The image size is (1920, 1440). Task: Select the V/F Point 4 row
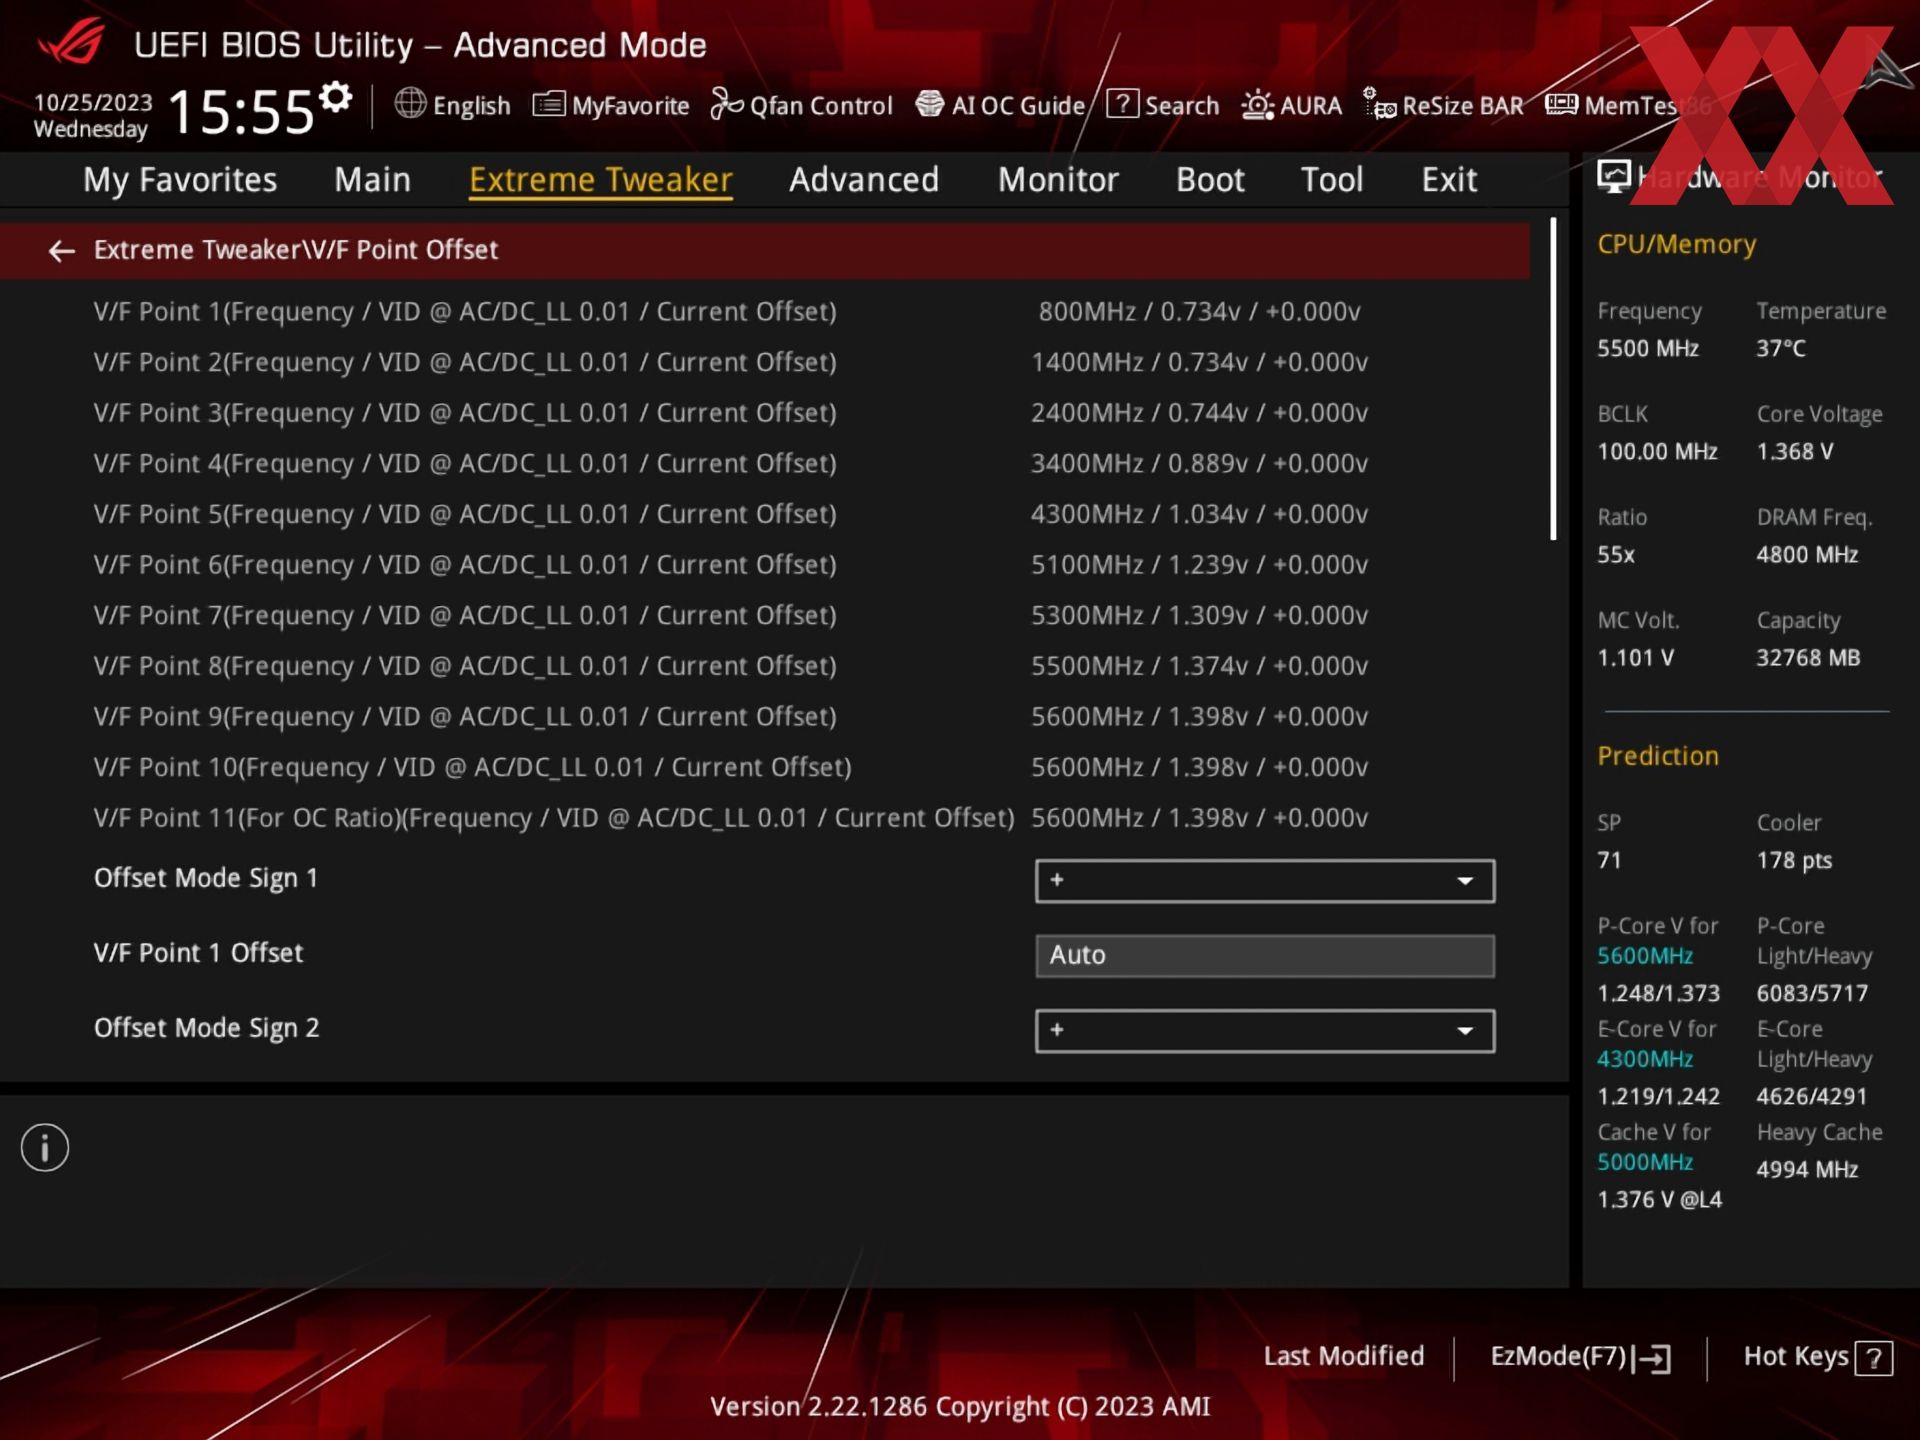[x=765, y=465]
